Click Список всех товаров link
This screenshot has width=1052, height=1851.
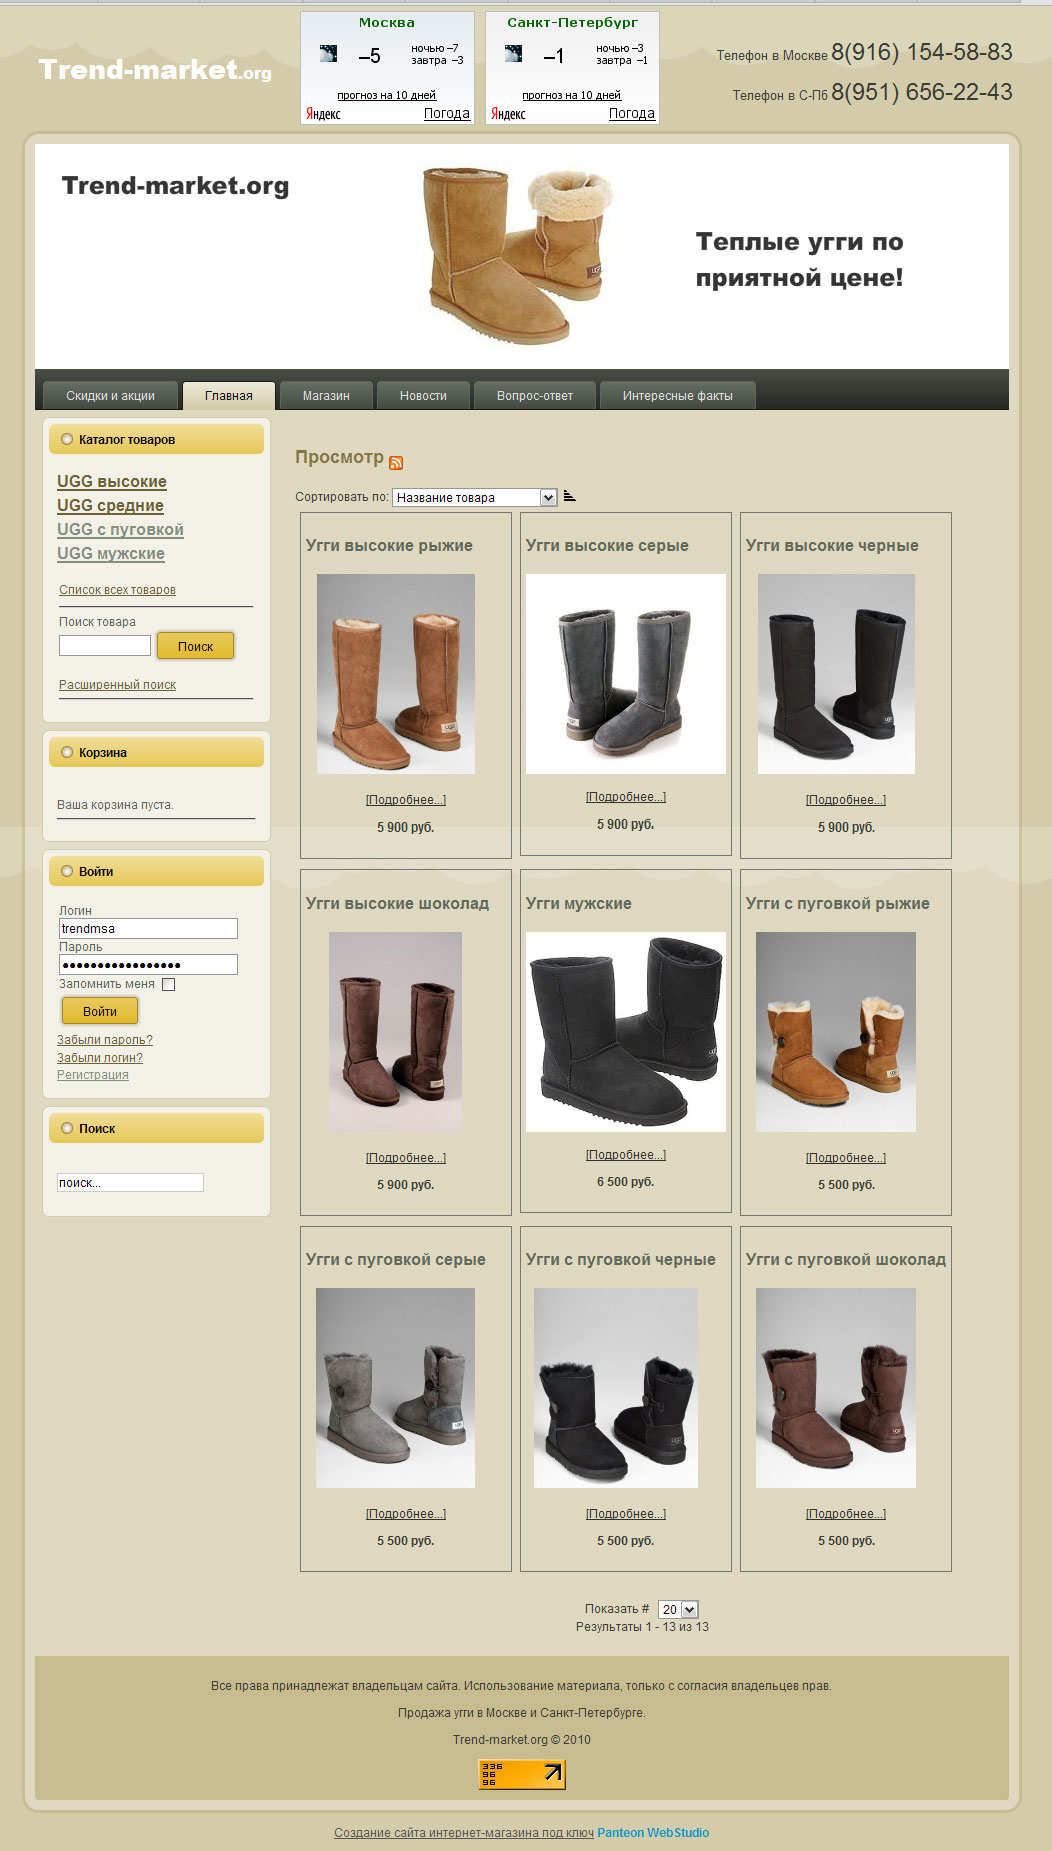point(117,590)
